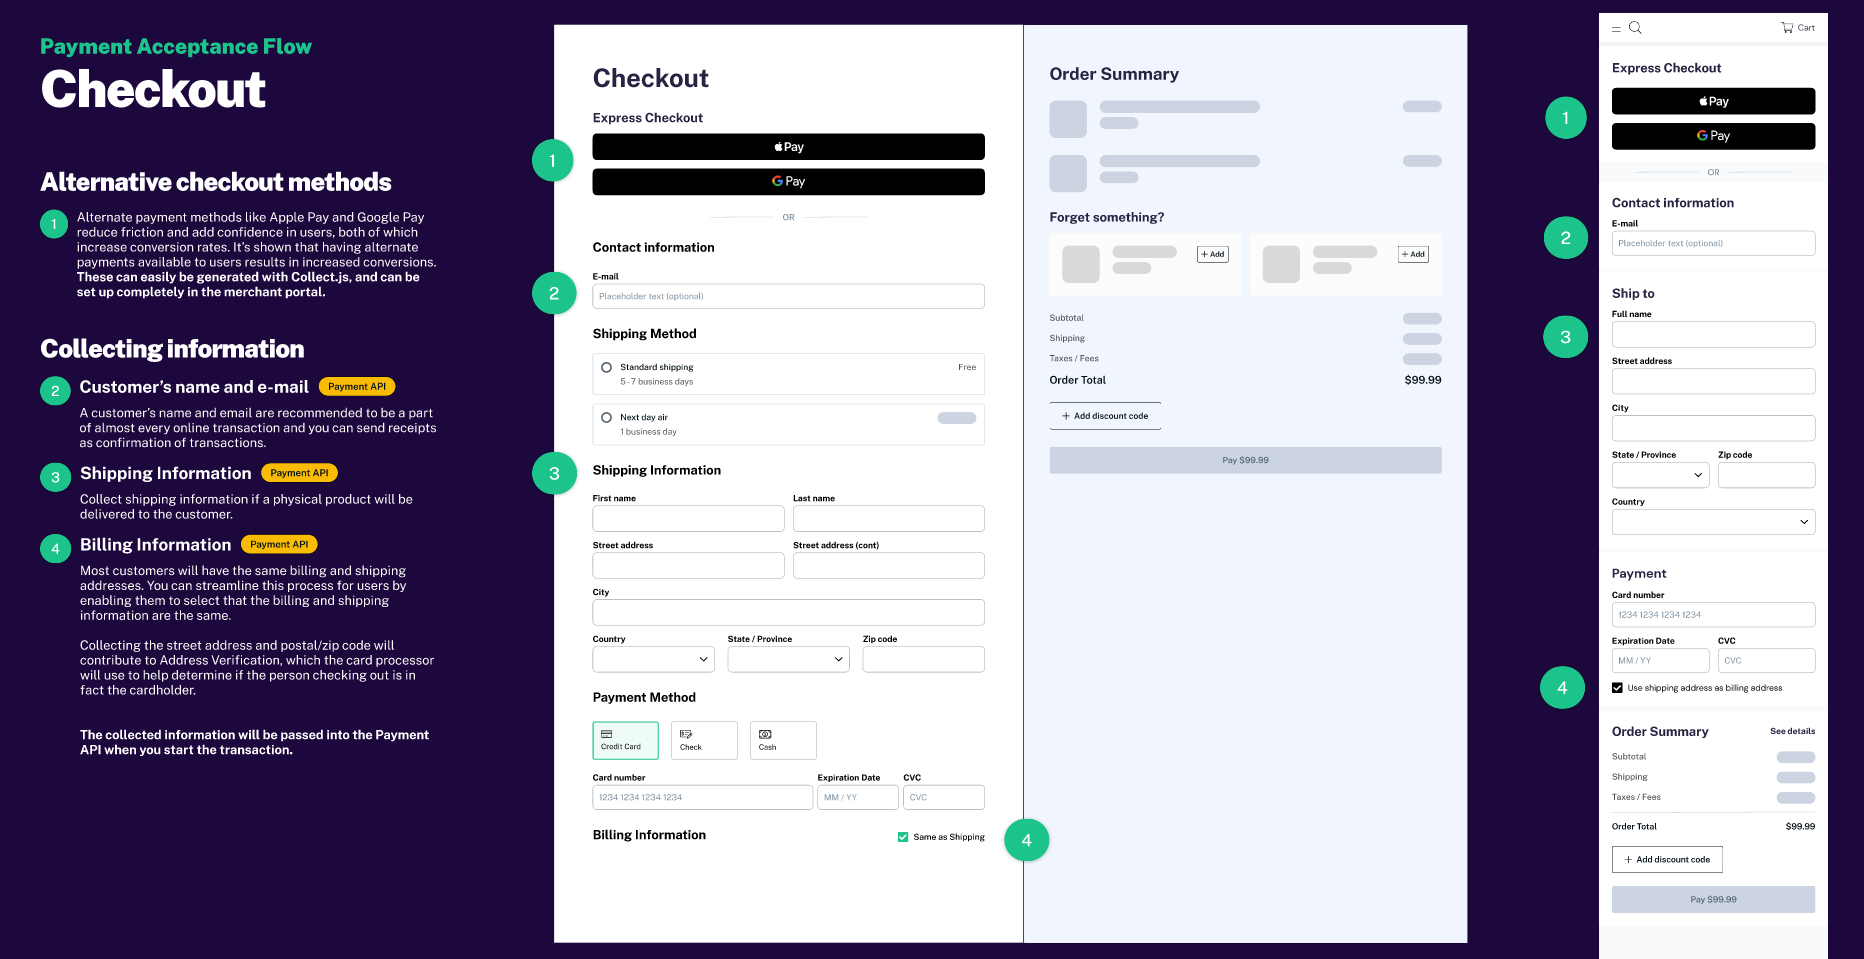This screenshot has height=959, width=1864.
Task: Uncheck Use shipping address as billing address
Action: [x=1617, y=688]
